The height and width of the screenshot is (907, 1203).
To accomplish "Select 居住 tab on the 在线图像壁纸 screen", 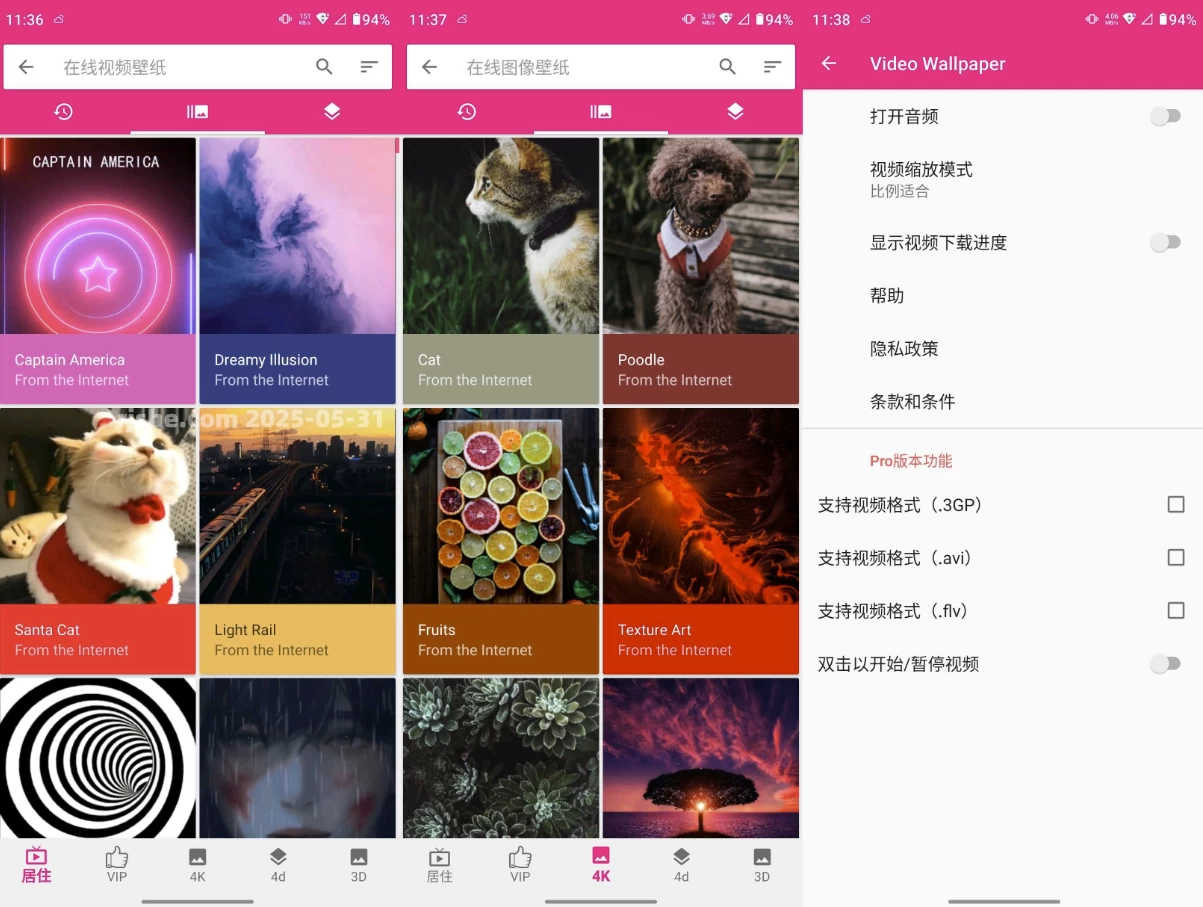I will click(439, 865).
